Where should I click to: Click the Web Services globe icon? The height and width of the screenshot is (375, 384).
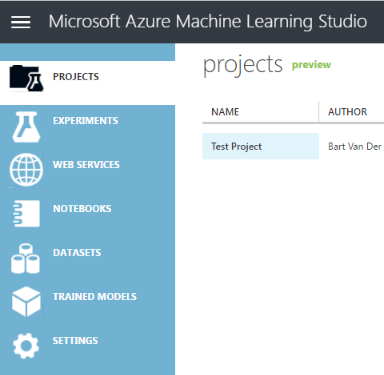(26, 169)
